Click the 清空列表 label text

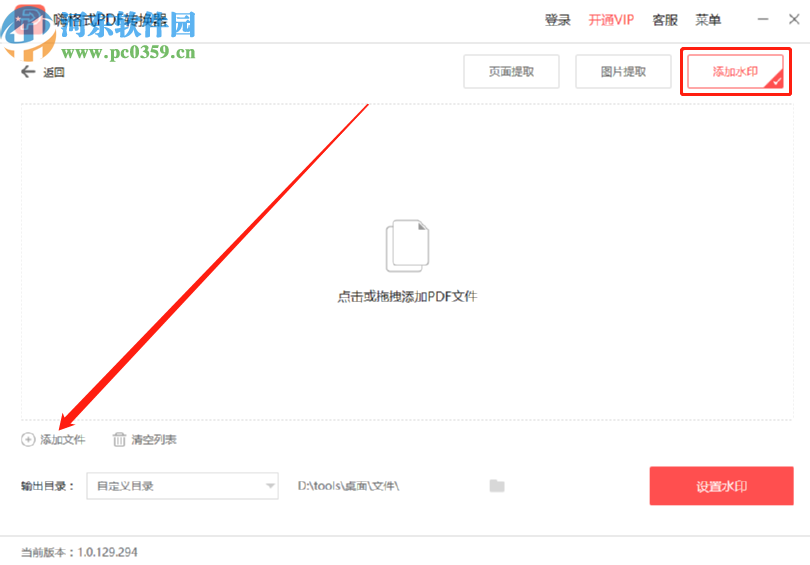pos(154,440)
